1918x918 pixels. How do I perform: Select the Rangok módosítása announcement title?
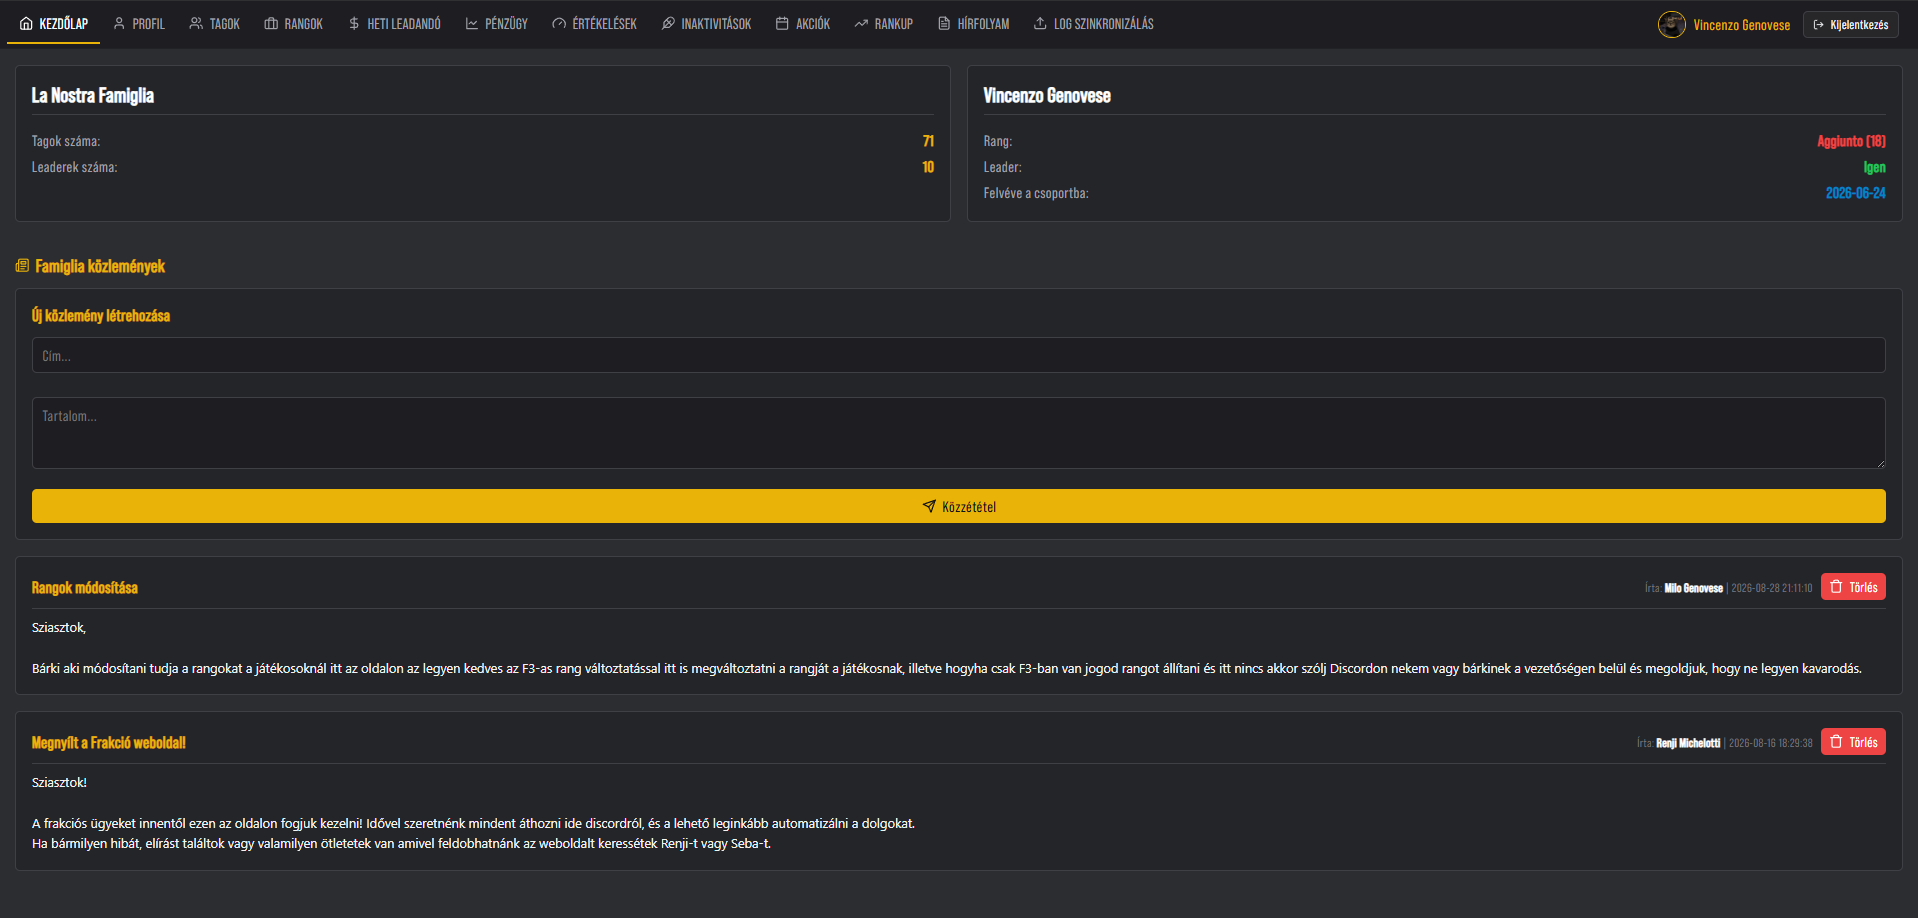[x=85, y=588]
